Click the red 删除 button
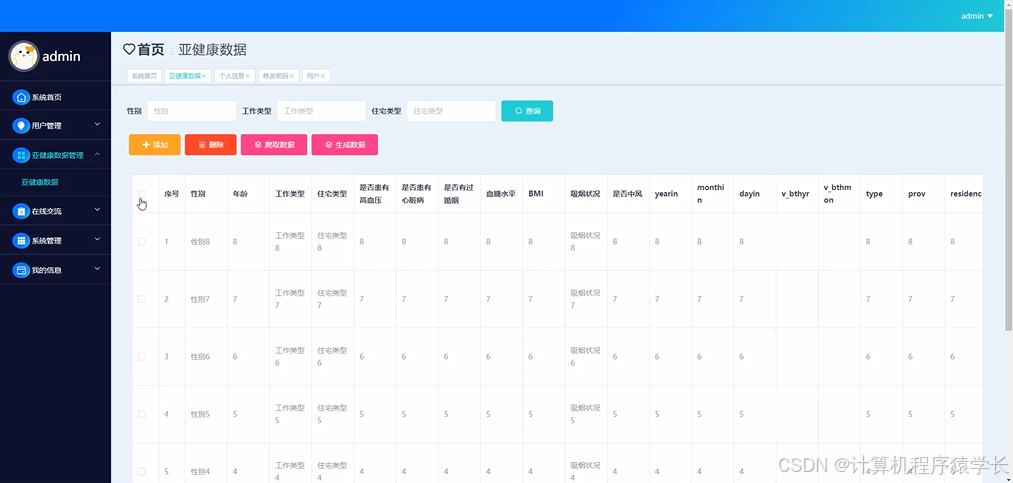This screenshot has width=1013, height=483. coord(211,145)
